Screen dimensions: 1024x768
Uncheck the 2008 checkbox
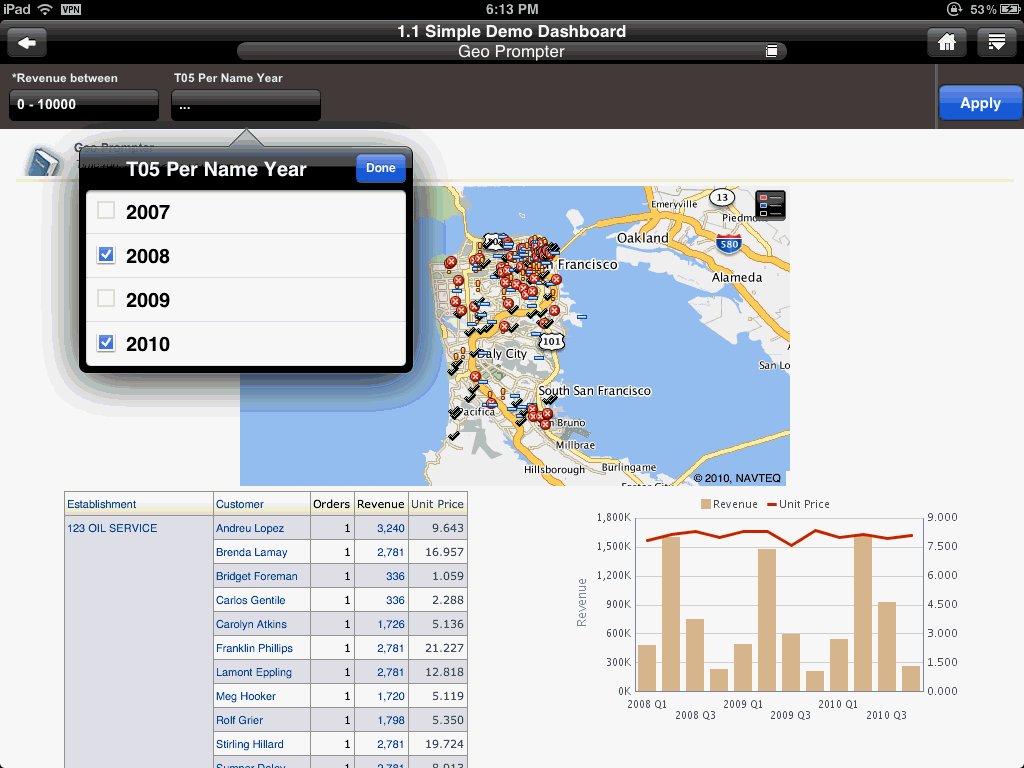pyautogui.click(x=104, y=255)
